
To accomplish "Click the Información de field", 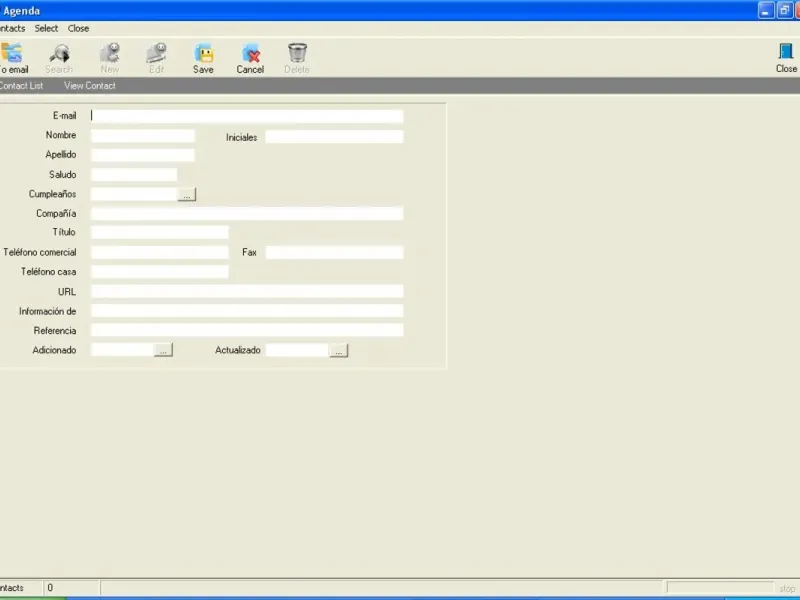I will pyautogui.click(x=247, y=311).
